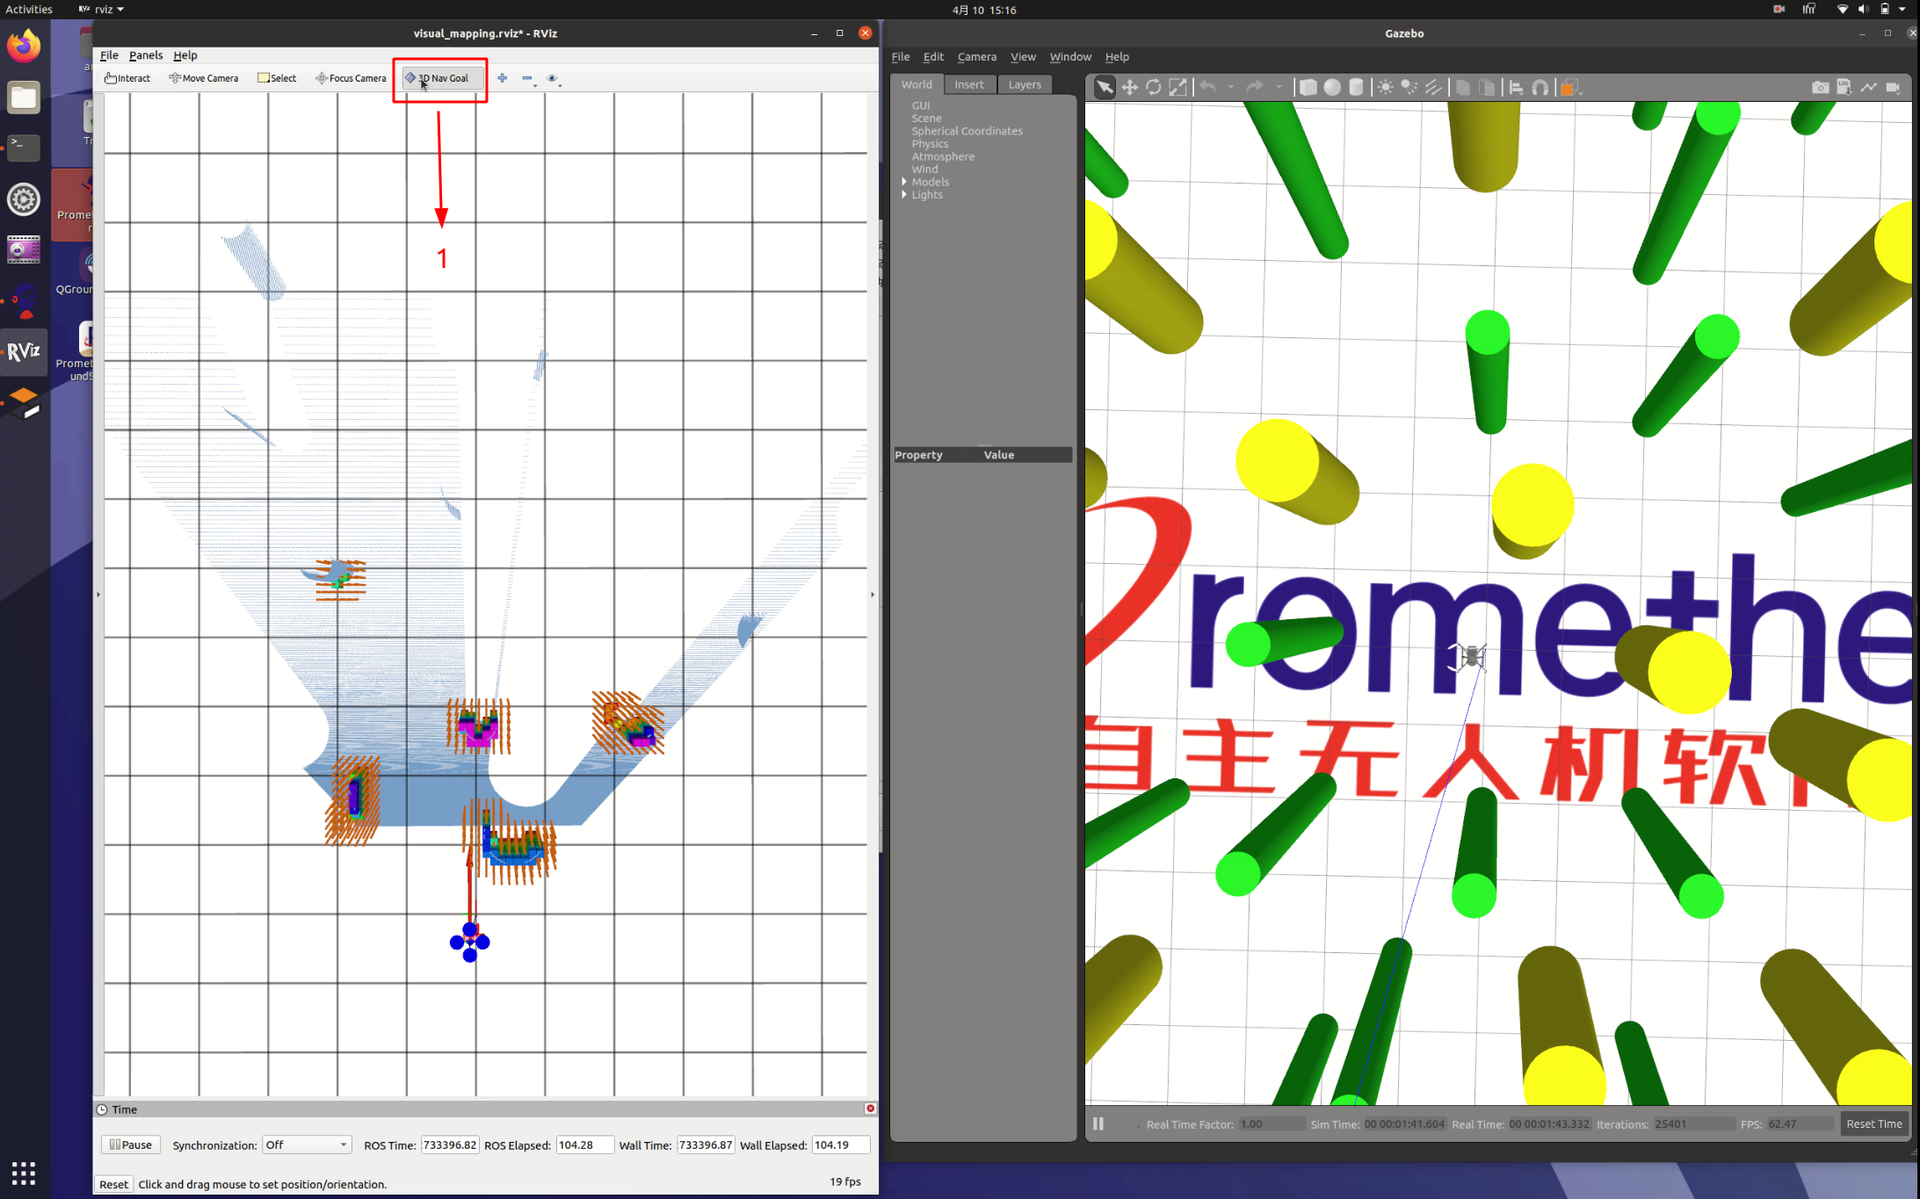Select Gazebo selection mode arrow tool
This screenshot has width=1920, height=1199.
pyautogui.click(x=1104, y=88)
